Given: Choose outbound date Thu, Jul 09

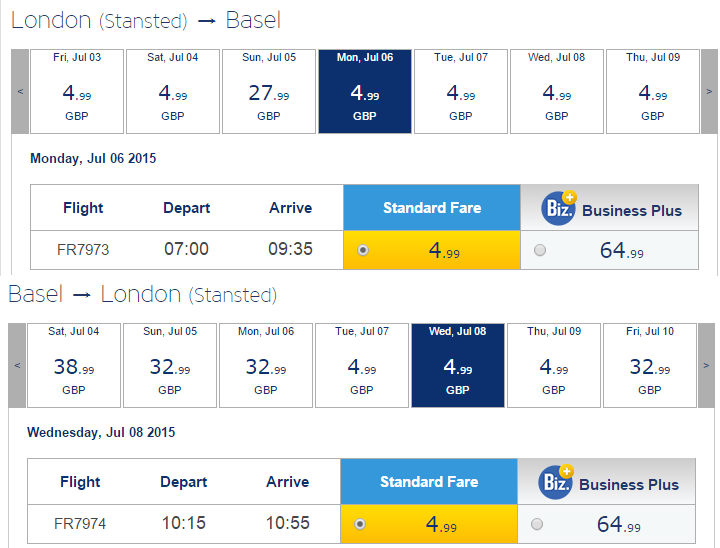Looking at the screenshot, I should (652, 91).
